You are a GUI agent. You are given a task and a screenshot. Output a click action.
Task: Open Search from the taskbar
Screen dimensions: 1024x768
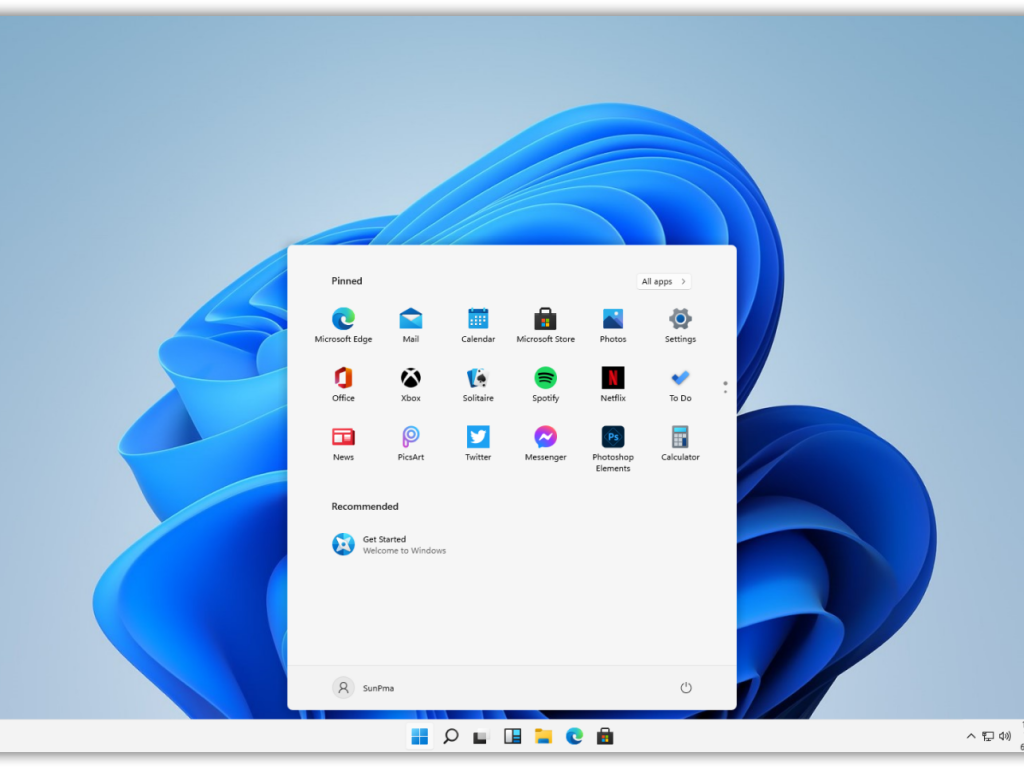pyautogui.click(x=451, y=737)
